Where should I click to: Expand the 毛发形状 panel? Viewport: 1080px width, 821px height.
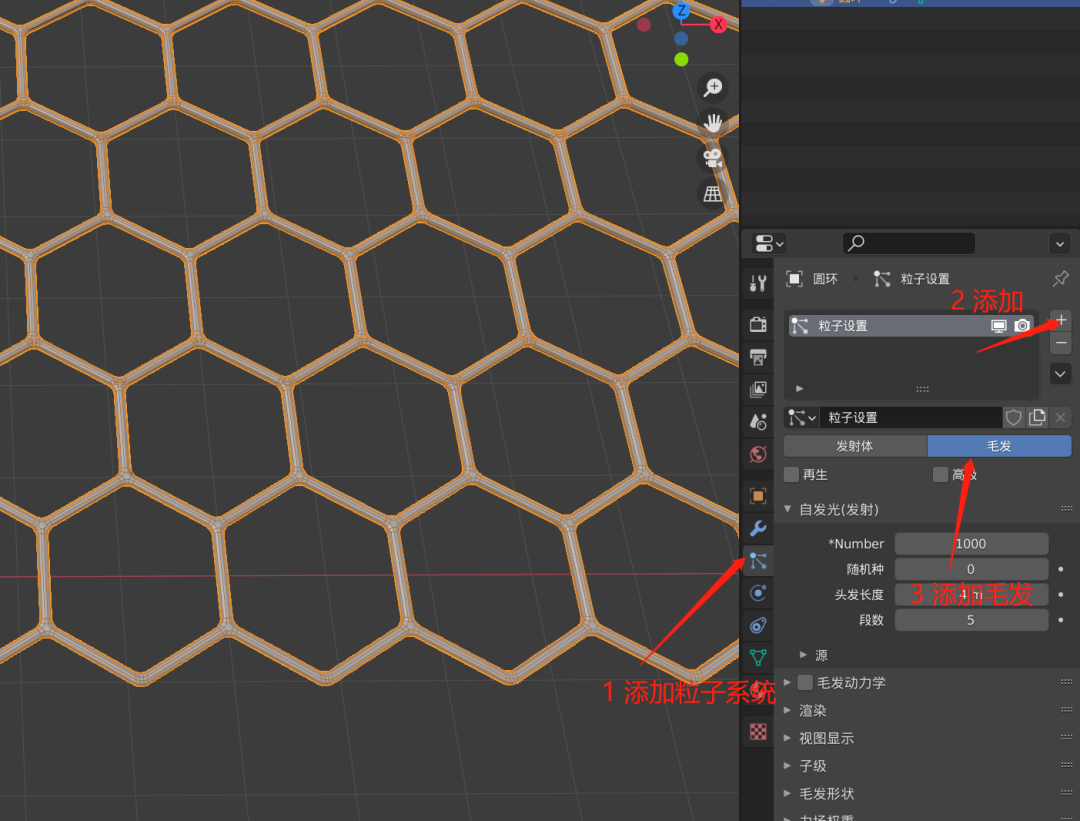point(788,793)
